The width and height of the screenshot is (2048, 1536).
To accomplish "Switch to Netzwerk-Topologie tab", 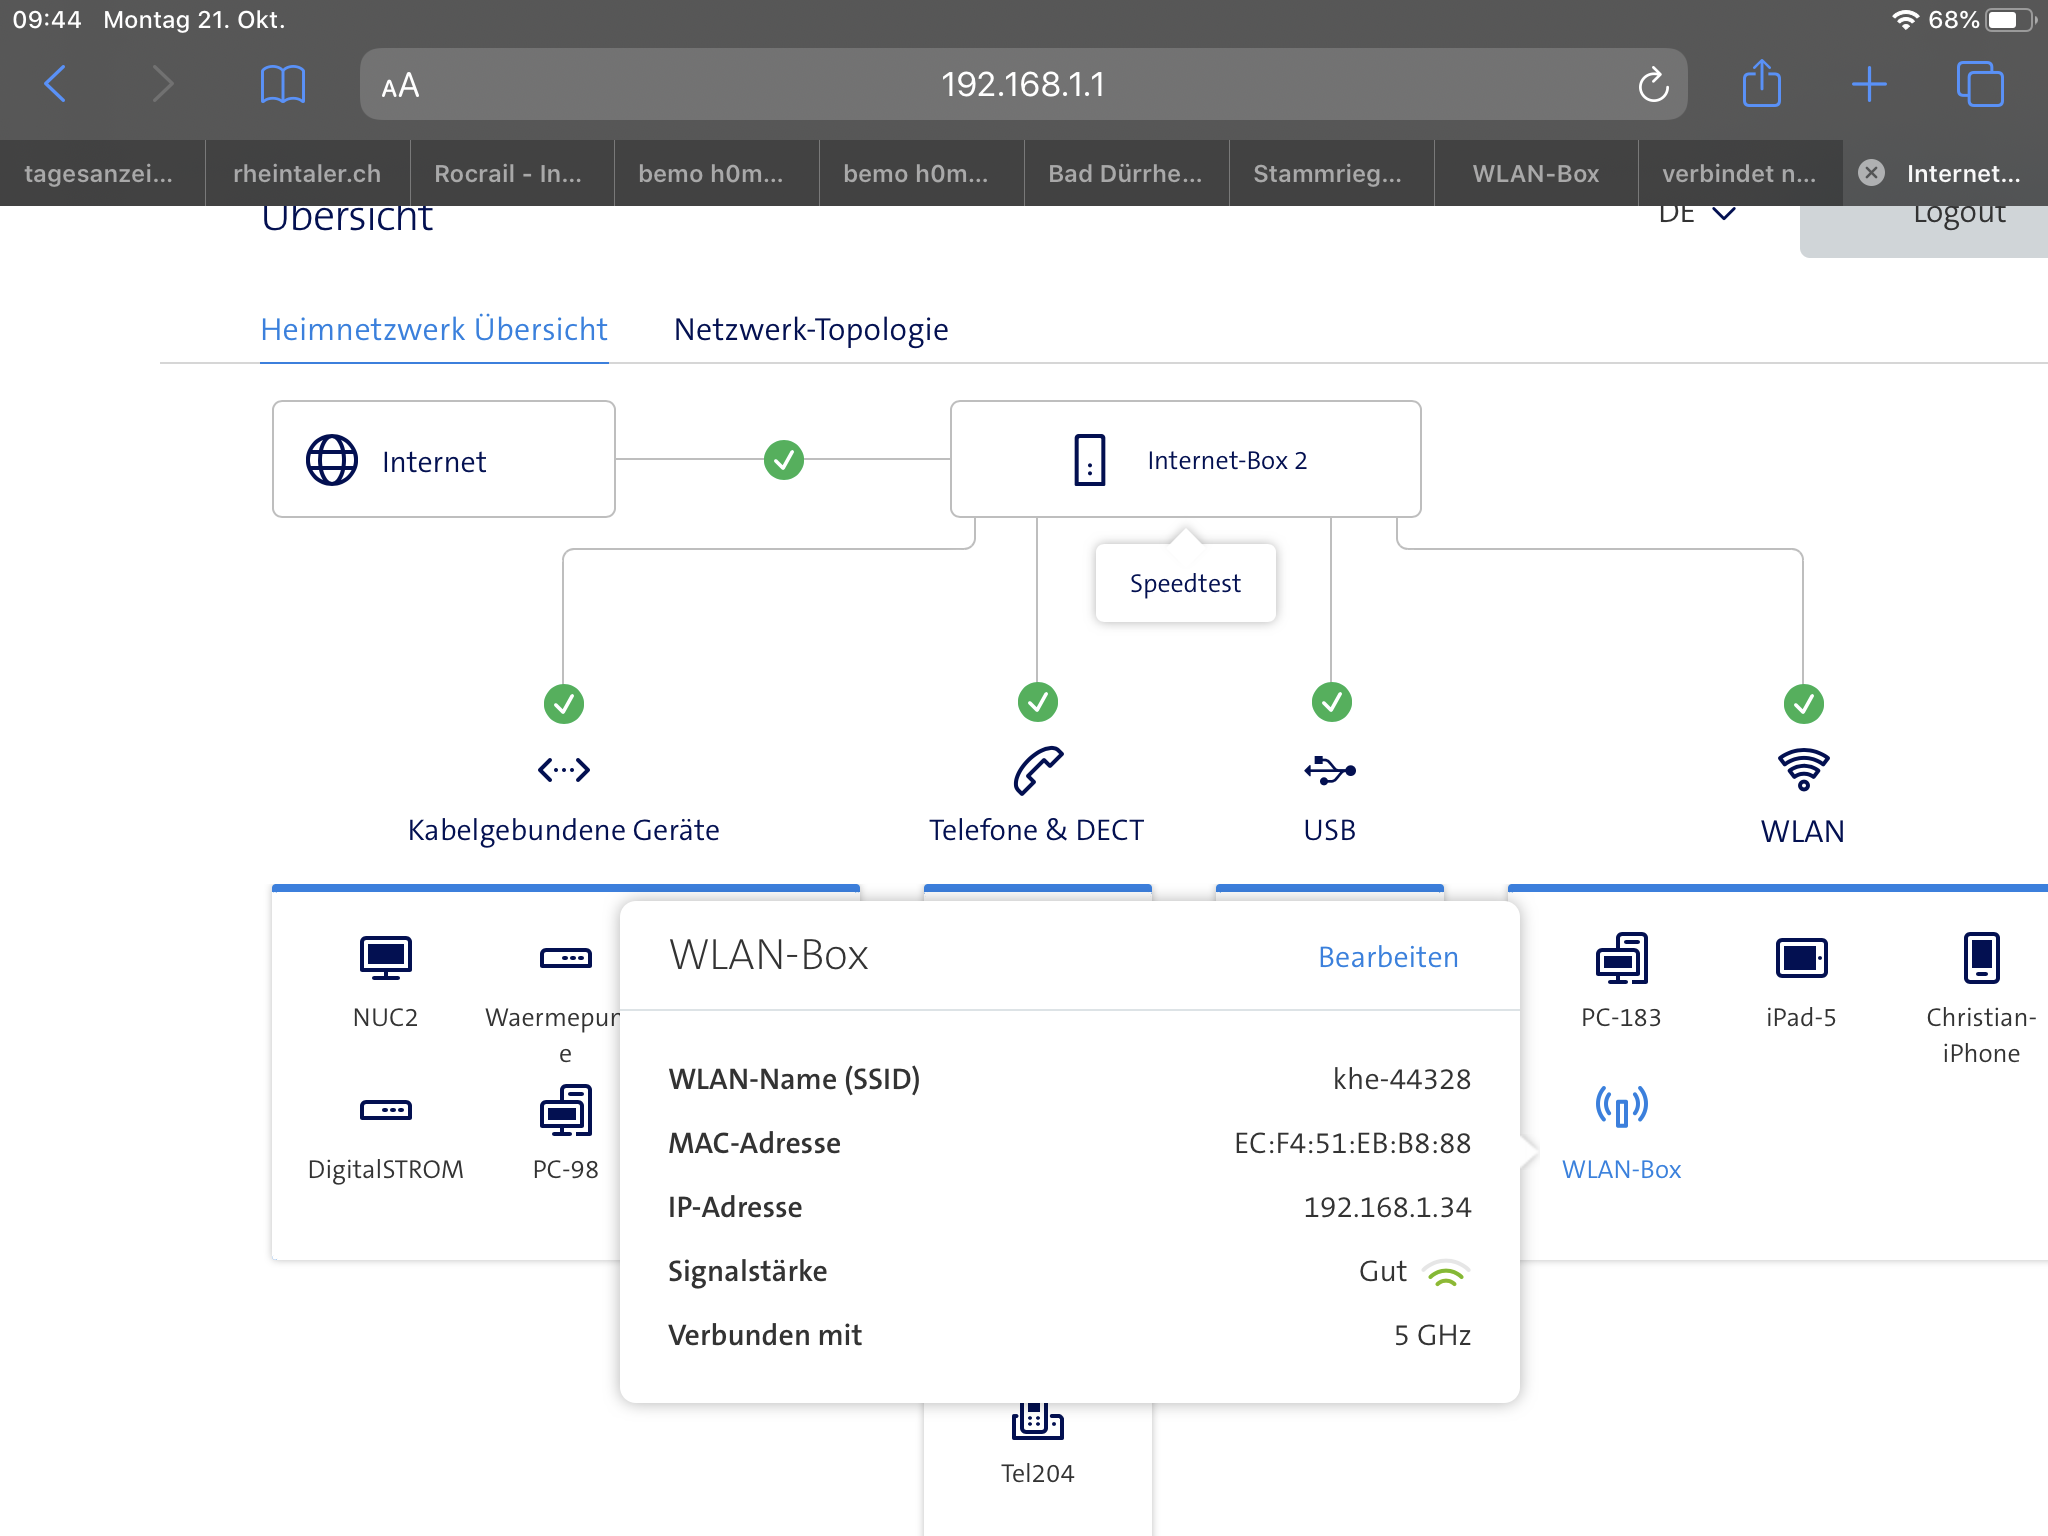I will pos(811,329).
